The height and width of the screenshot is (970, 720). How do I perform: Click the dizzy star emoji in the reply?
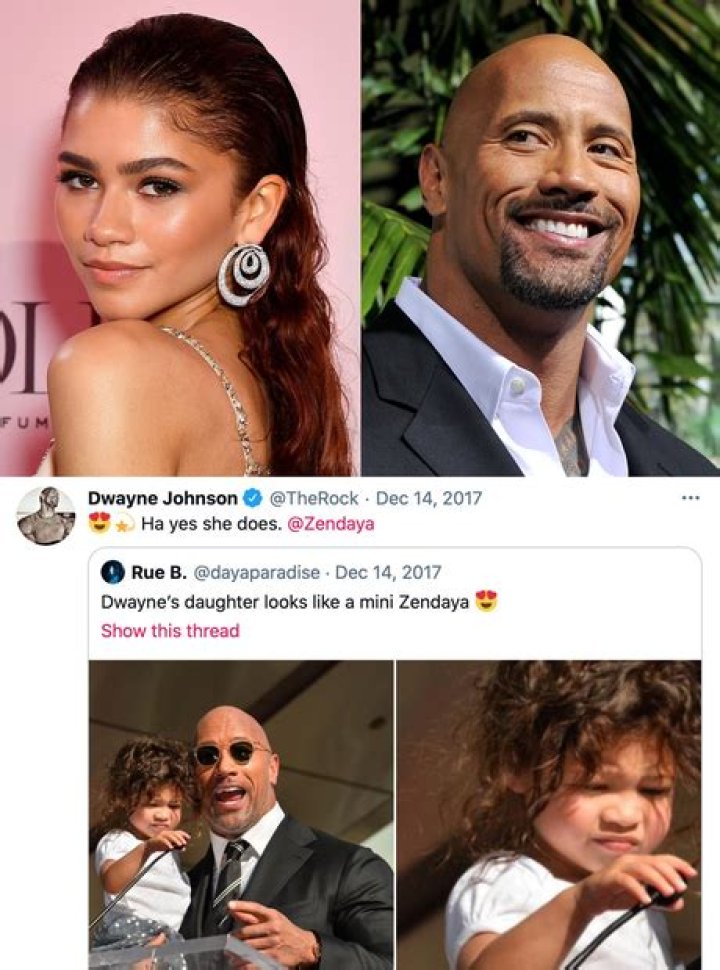click(x=122, y=522)
